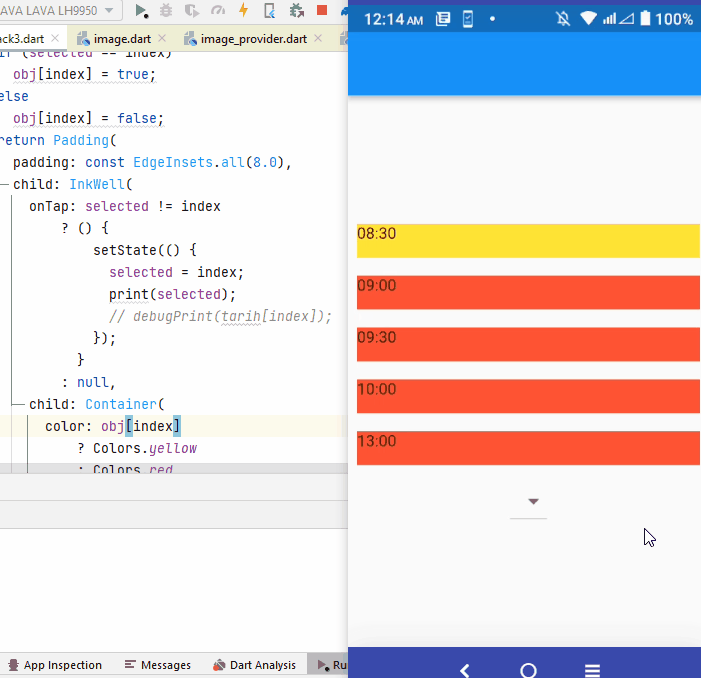Image resolution: width=701 pixels, height=678 pixels.
Task: Close the image_provider.dart tab
Action: 318,38
